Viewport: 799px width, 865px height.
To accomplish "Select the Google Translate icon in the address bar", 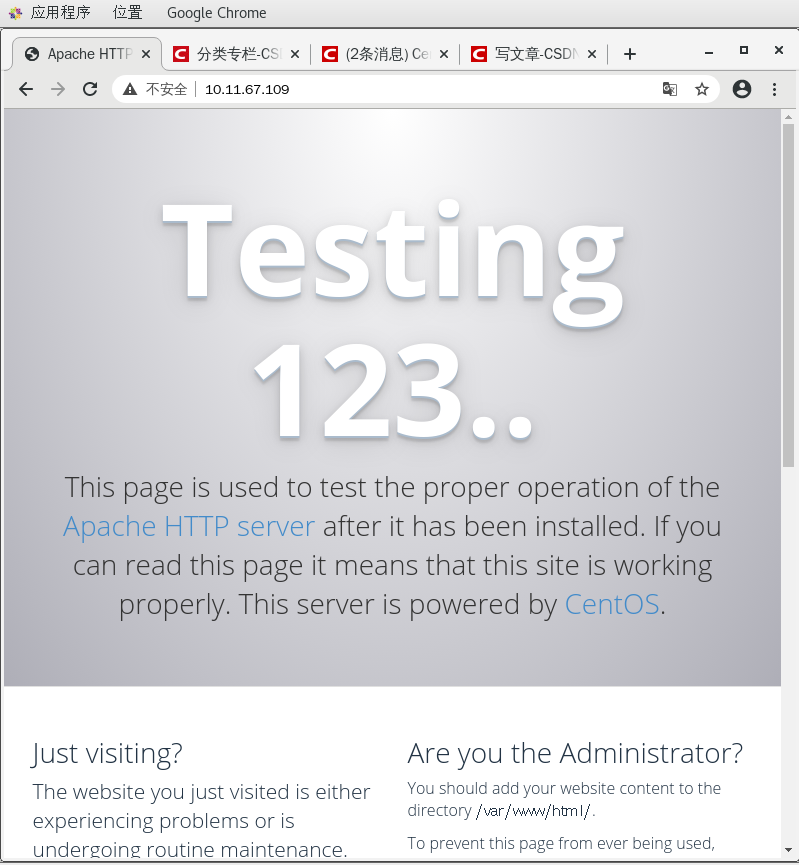I will click(x=669, y=89).
